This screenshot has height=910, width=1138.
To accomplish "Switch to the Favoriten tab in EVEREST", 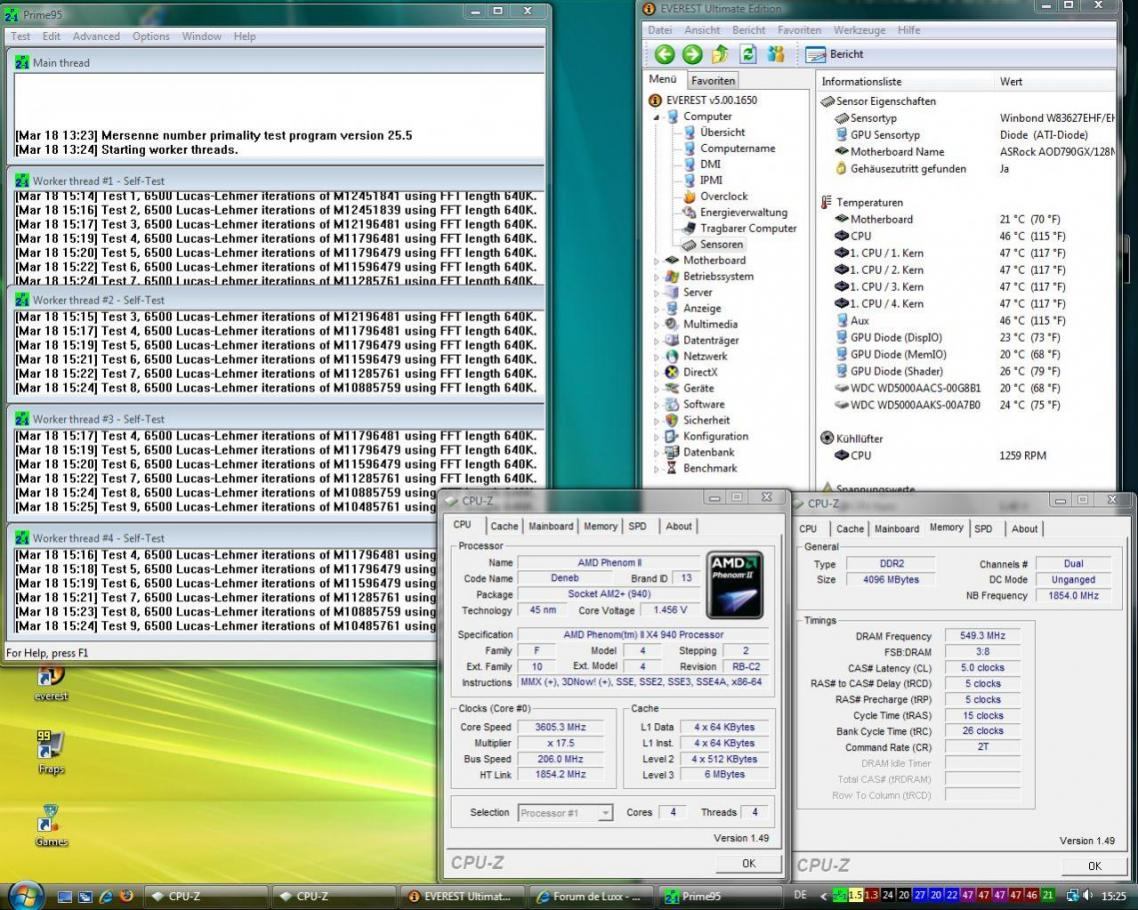I will pyautogui.click(x=713, y=81).
